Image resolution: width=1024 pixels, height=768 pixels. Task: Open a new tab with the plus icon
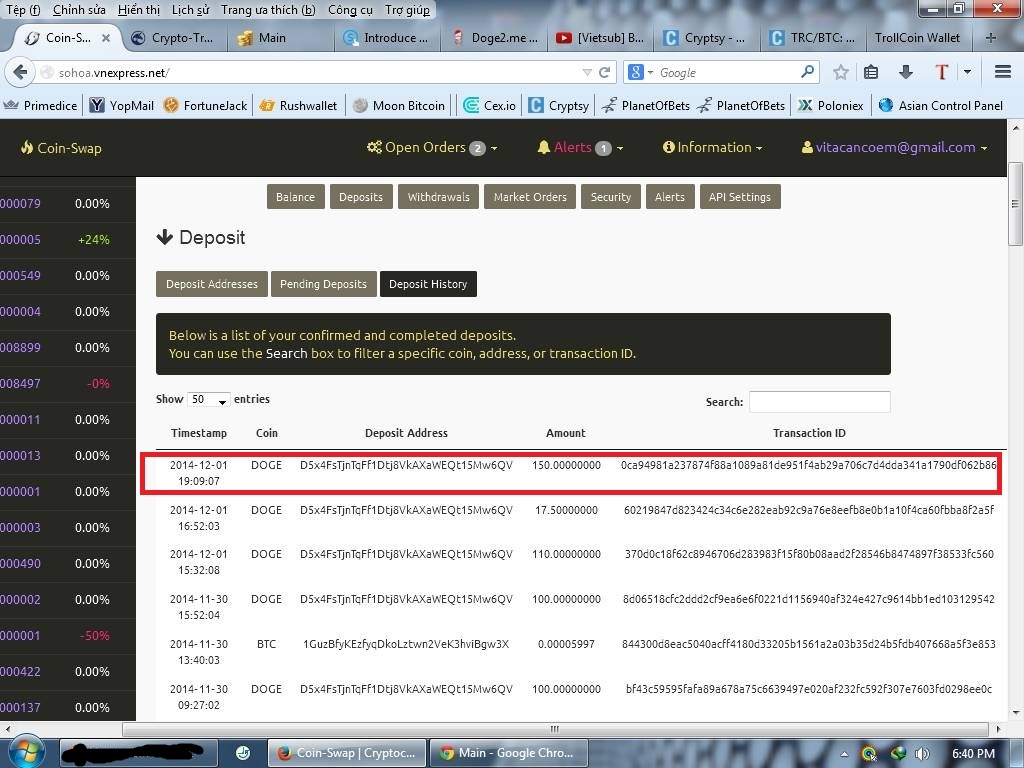pyautogui.click(x=991, y=38)
